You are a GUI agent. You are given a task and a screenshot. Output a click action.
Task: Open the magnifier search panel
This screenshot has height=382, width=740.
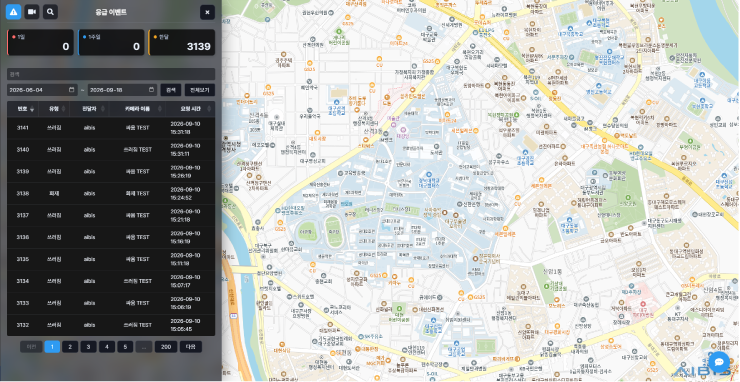tap(50, 12)
